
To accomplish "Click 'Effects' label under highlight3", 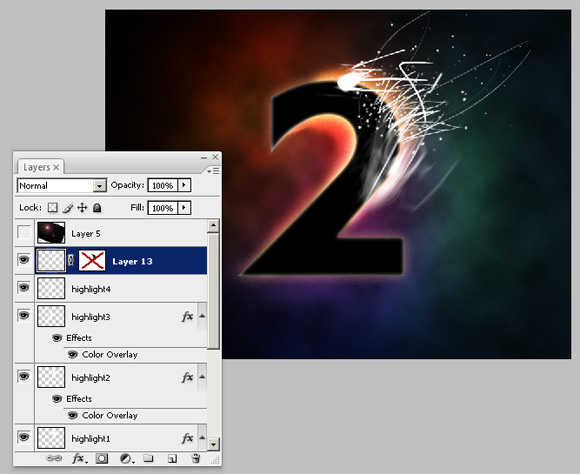I will (x=79, y=338).
